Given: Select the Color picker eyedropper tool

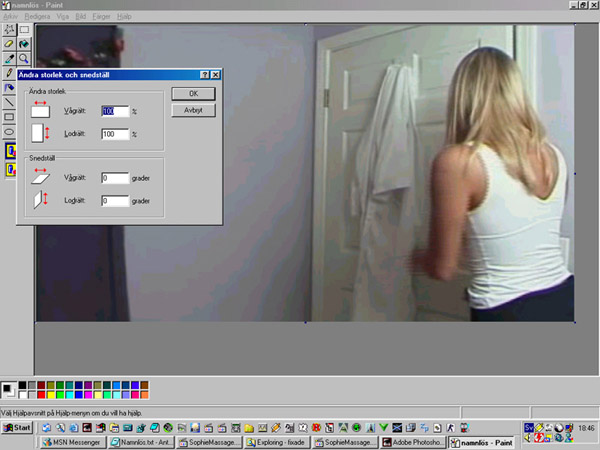Looking at the screenshot, I should (9, 59).
